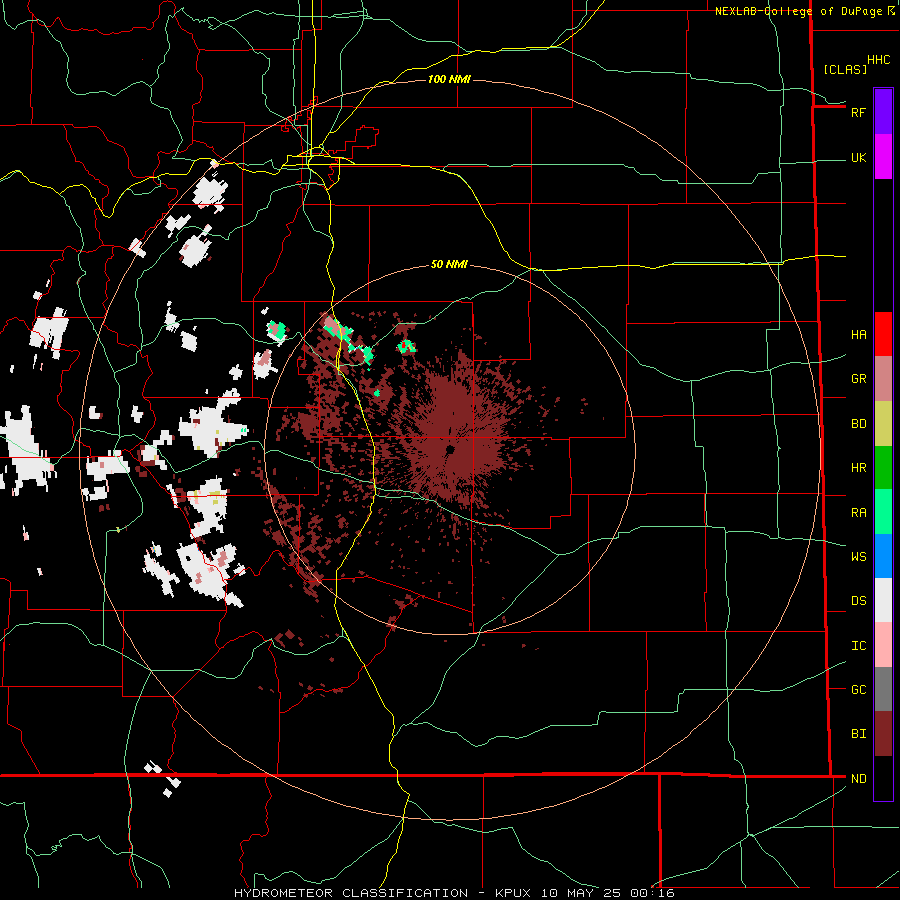
Task: Click the UK legend label
Action: click(858, 157)
